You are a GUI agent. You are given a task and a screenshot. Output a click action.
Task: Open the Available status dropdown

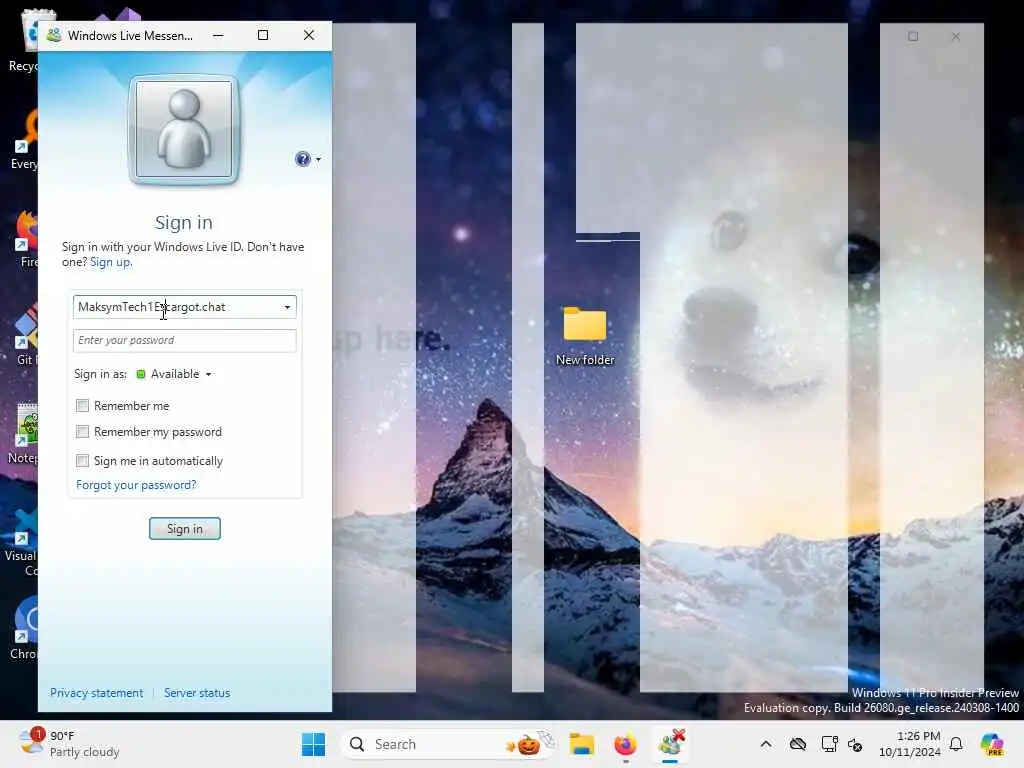(174, 374)
